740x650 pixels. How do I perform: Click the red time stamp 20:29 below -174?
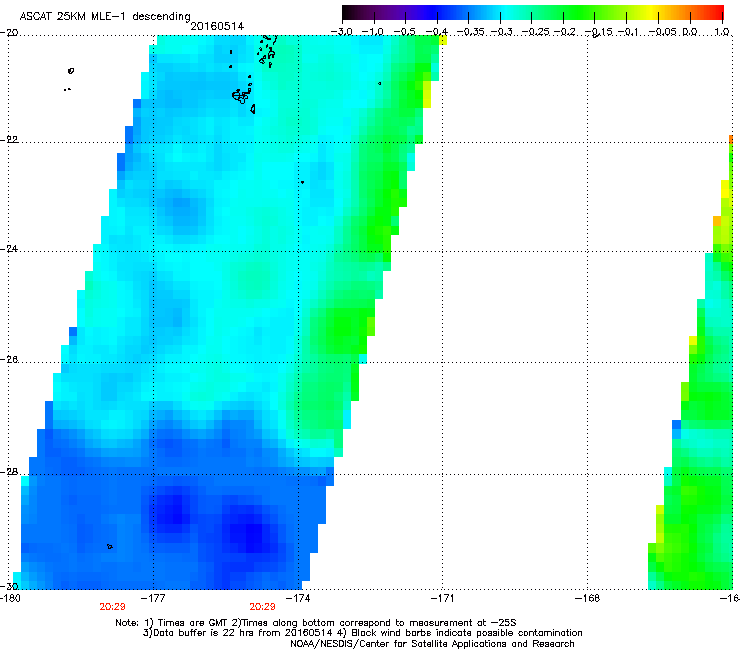262,607
